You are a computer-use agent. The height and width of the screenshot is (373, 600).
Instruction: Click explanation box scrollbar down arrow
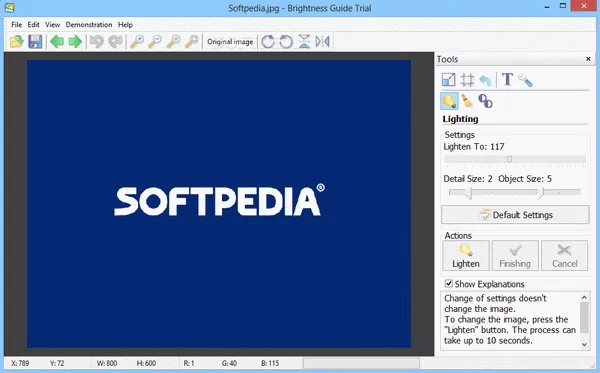[584, 344]
